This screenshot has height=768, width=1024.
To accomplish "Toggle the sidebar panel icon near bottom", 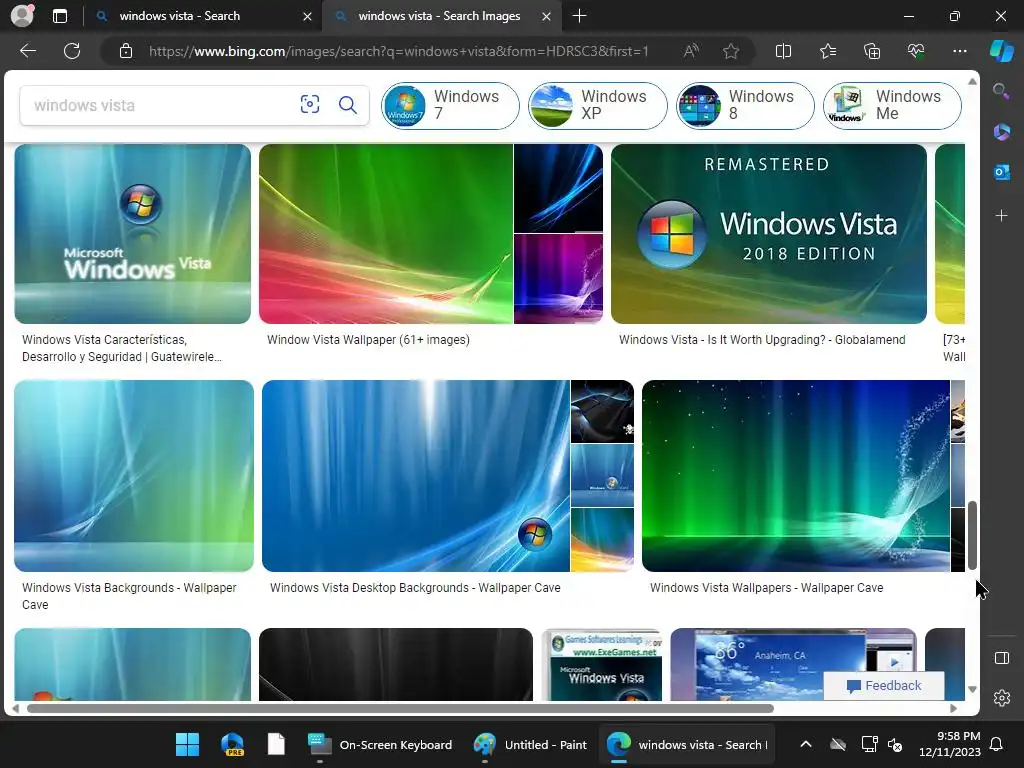I will coord(1001,658).
